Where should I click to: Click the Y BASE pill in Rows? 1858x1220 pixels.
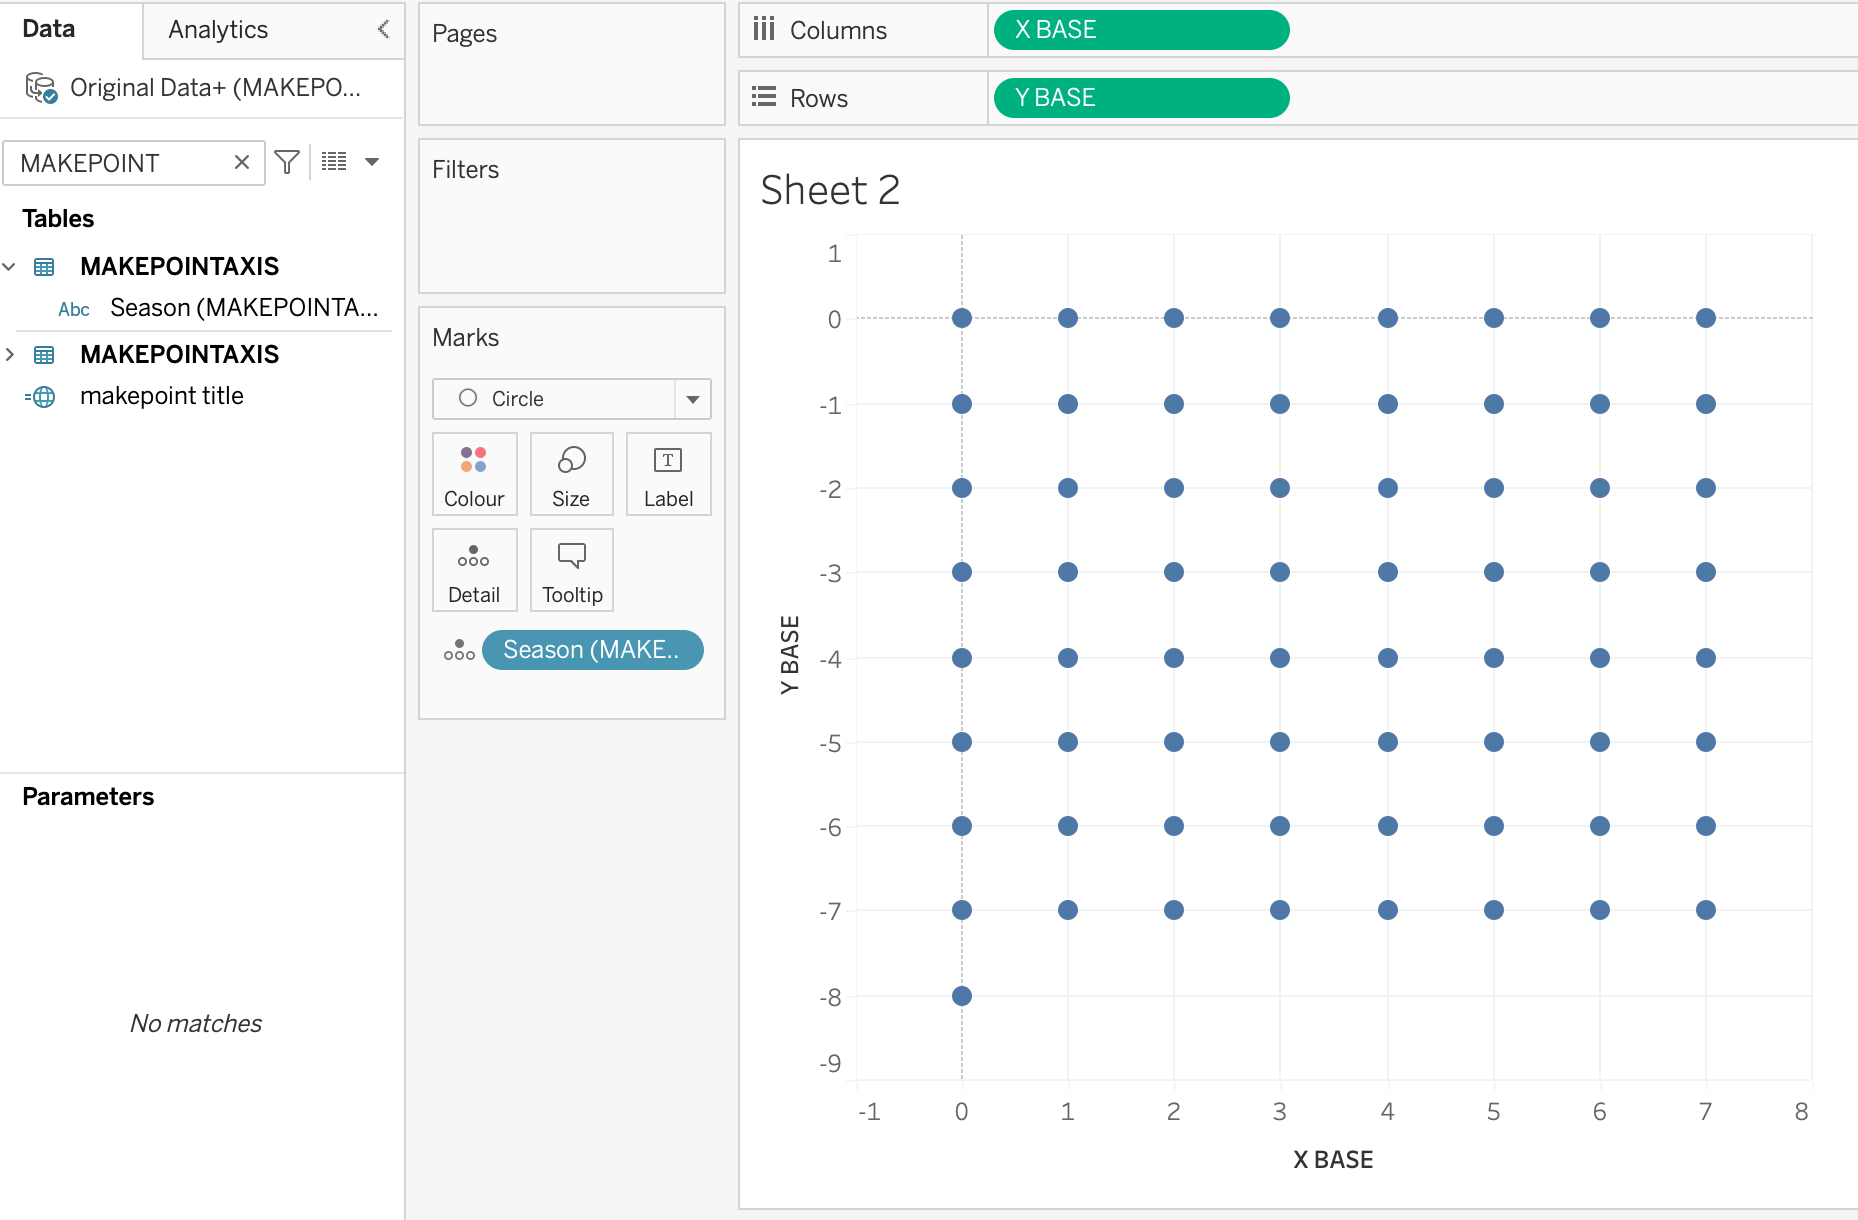click(1140, 98)
